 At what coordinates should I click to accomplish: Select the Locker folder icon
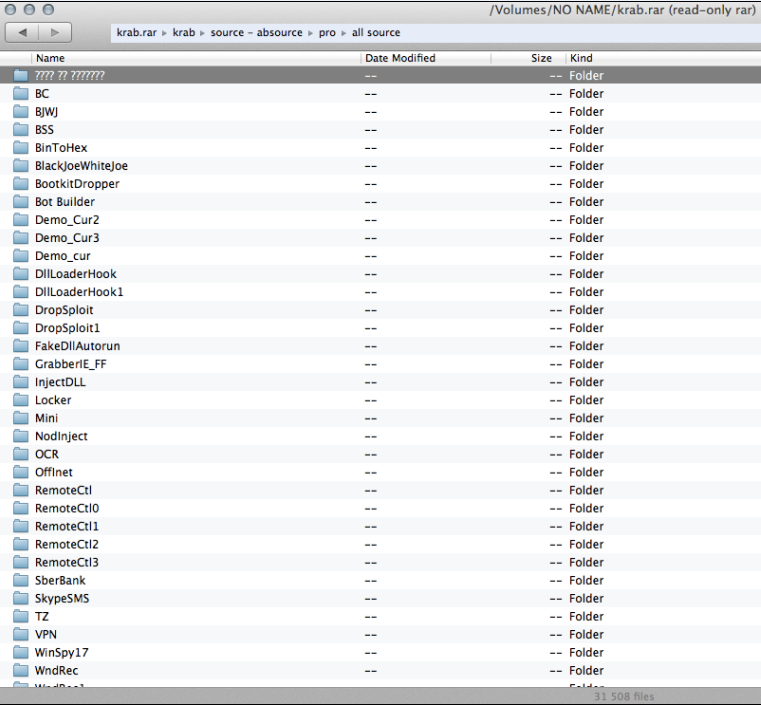coord(20,400)
